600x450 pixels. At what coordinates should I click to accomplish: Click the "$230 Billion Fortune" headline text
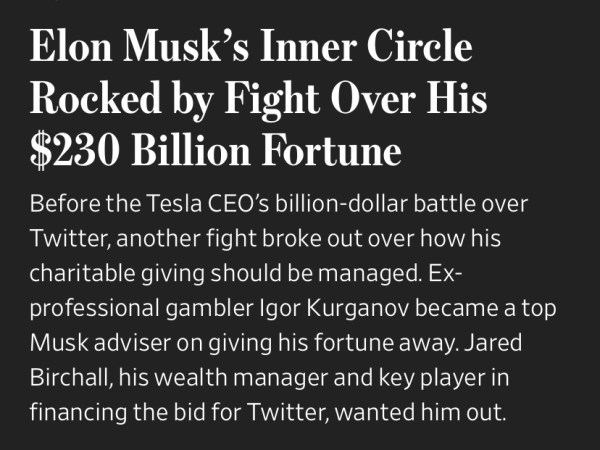pyautogui.click(x=215, y=151)
